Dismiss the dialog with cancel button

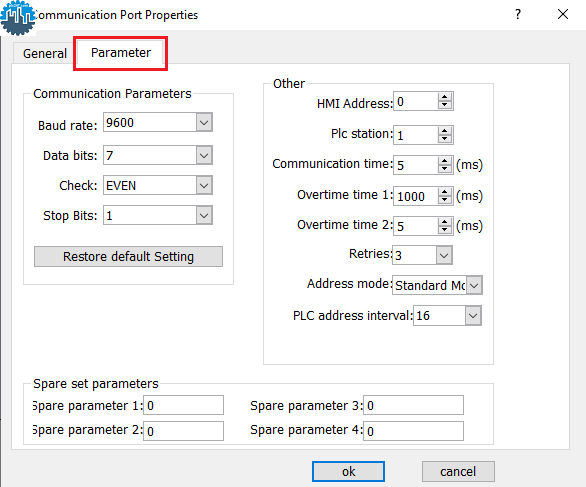458,471
